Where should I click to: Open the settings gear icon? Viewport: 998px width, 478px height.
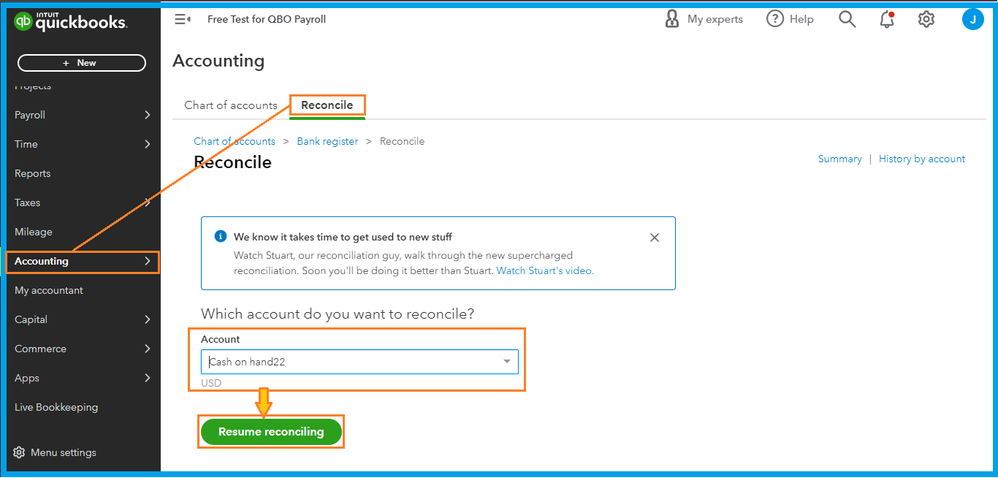click(926, 20)
